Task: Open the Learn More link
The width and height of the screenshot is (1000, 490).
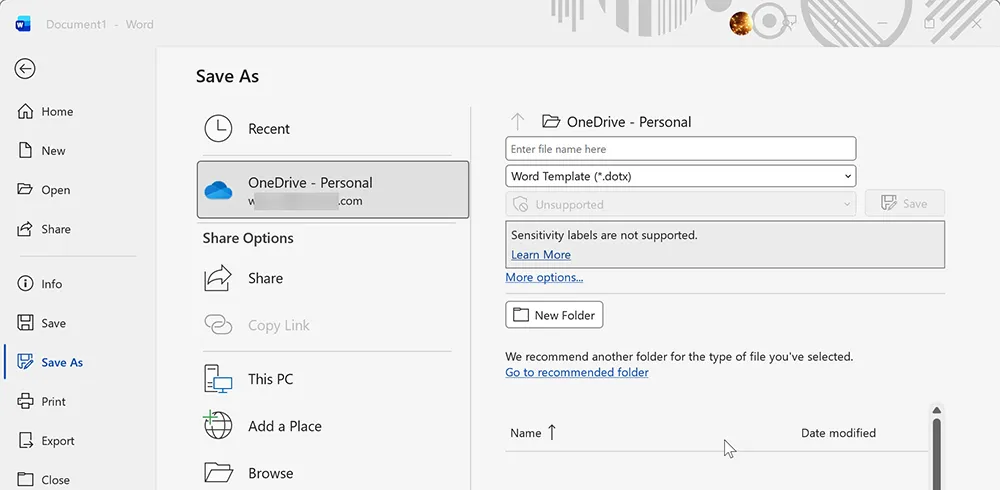Action: [541, 255]
